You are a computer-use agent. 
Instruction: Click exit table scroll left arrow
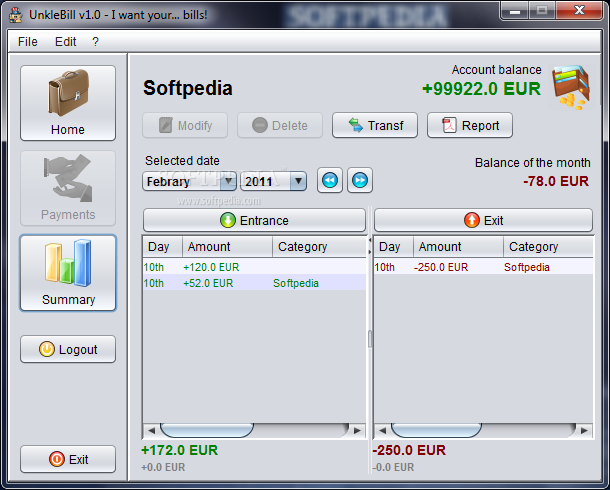tap(382, 430)
